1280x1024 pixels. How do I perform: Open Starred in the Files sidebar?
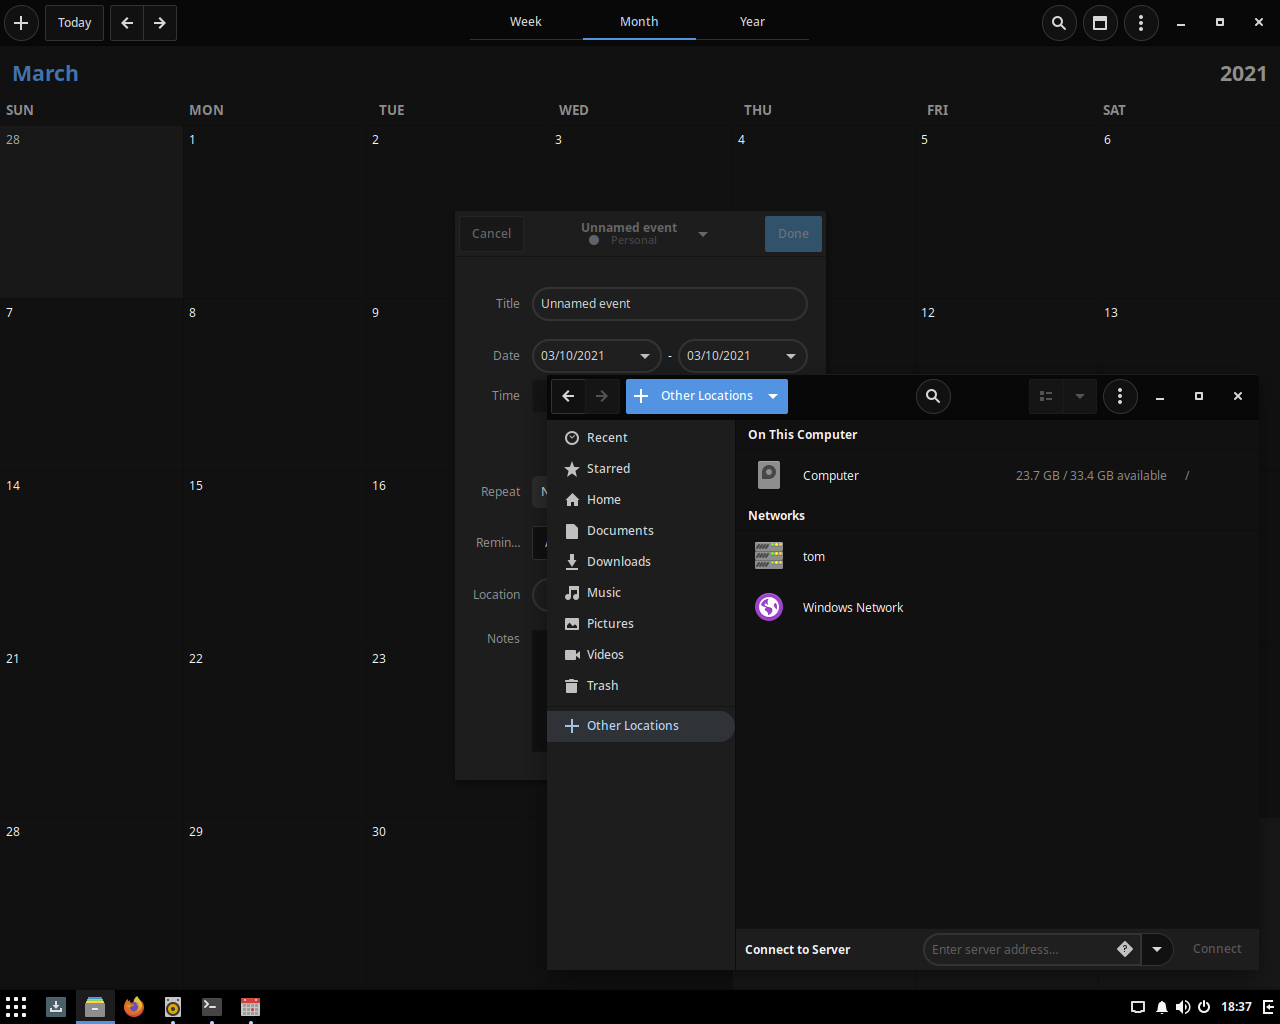[x=641, y=469]
